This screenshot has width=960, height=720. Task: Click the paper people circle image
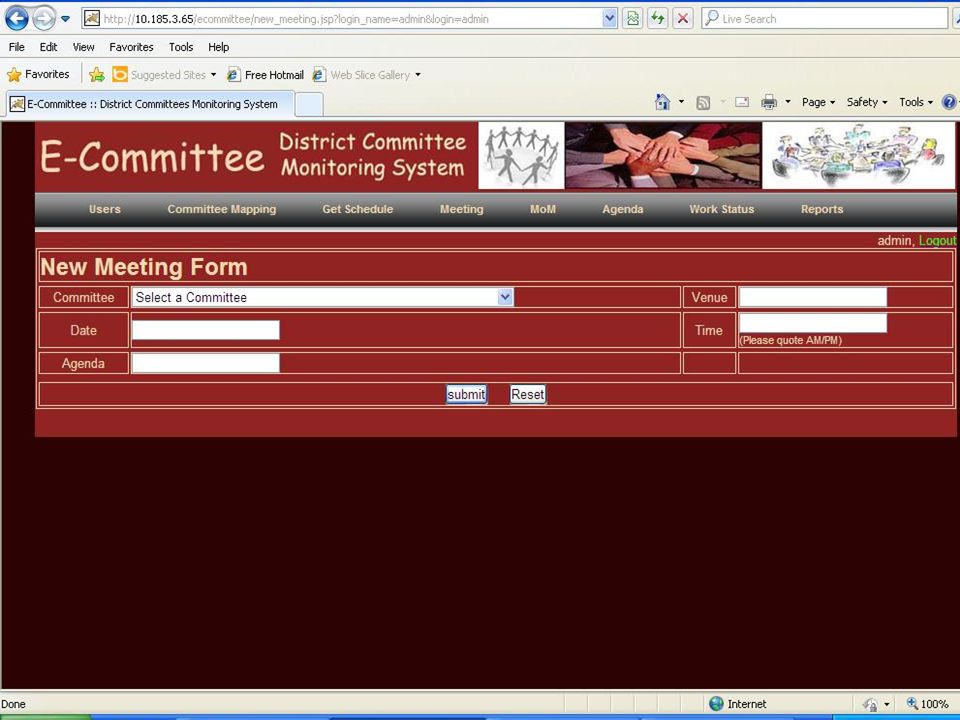tap(521, 156)
